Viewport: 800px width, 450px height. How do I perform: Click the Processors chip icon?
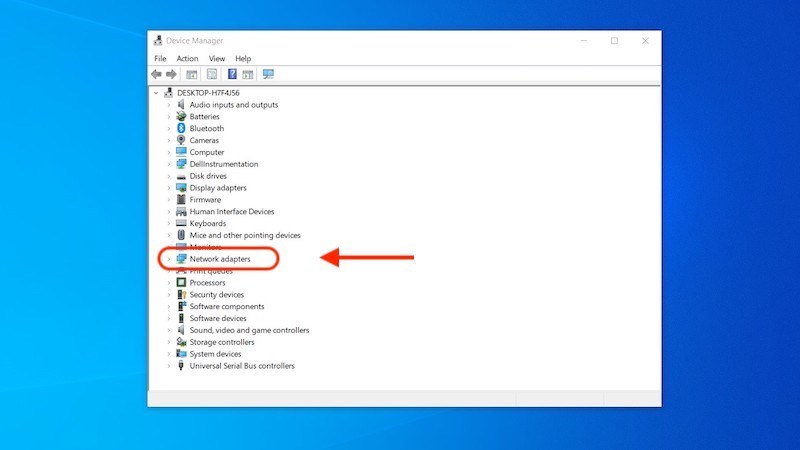[181, 283]
